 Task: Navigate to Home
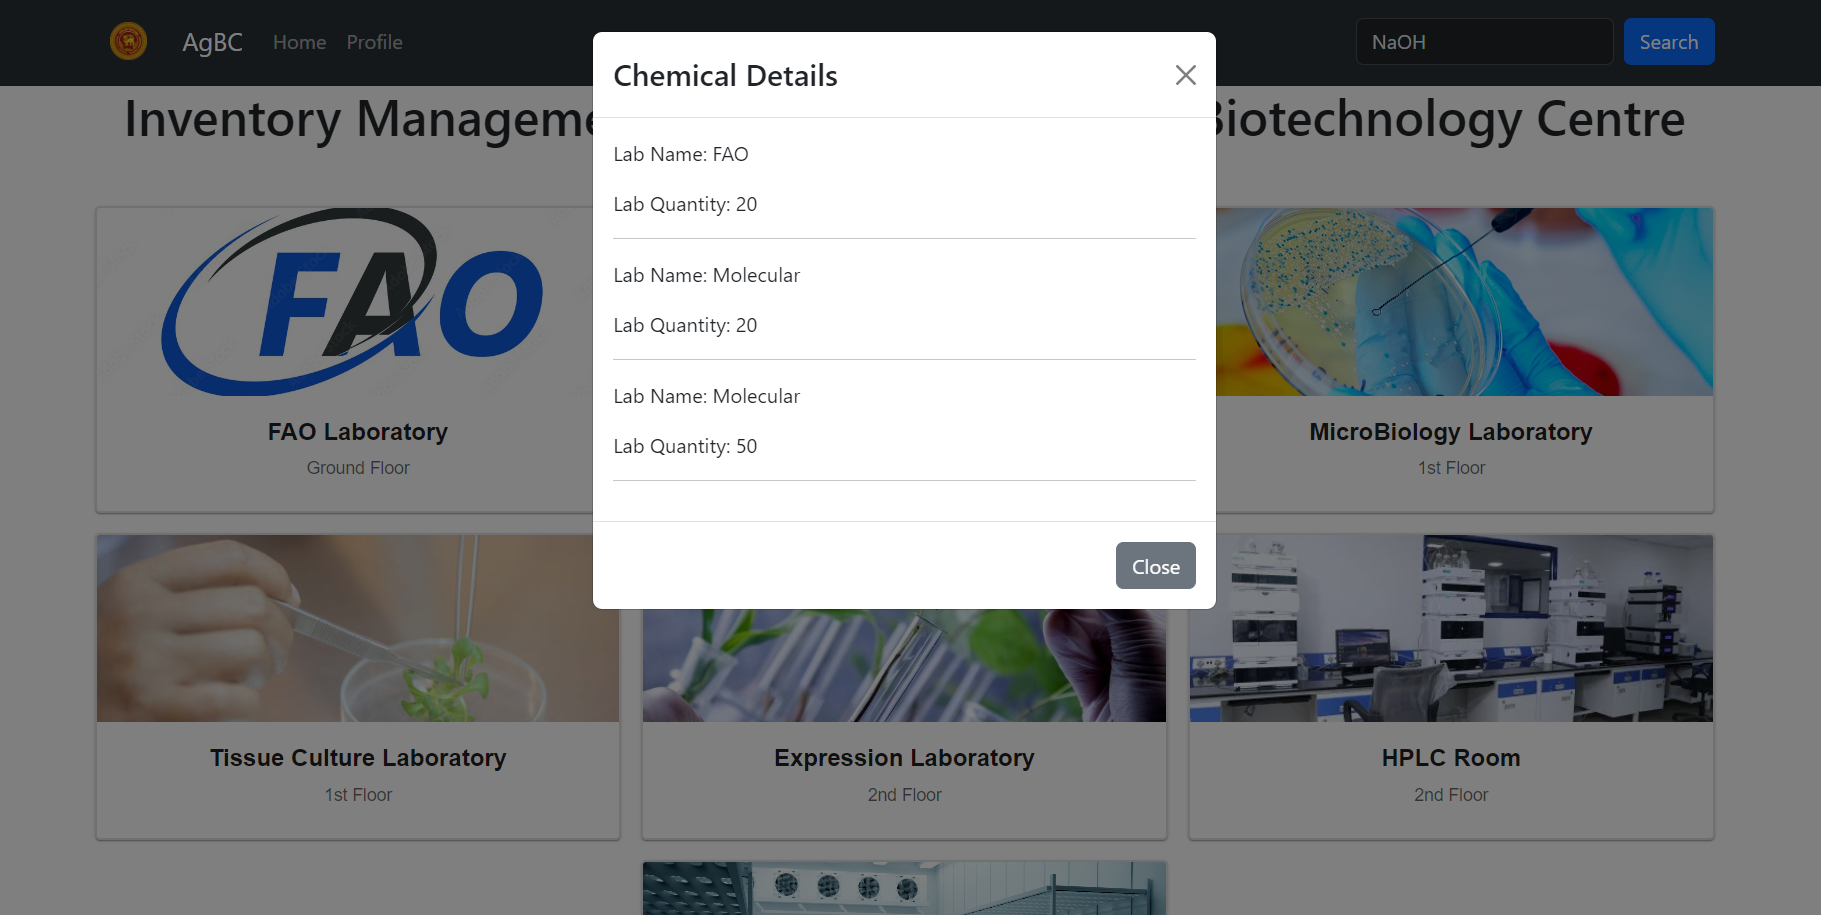point(299,42)
